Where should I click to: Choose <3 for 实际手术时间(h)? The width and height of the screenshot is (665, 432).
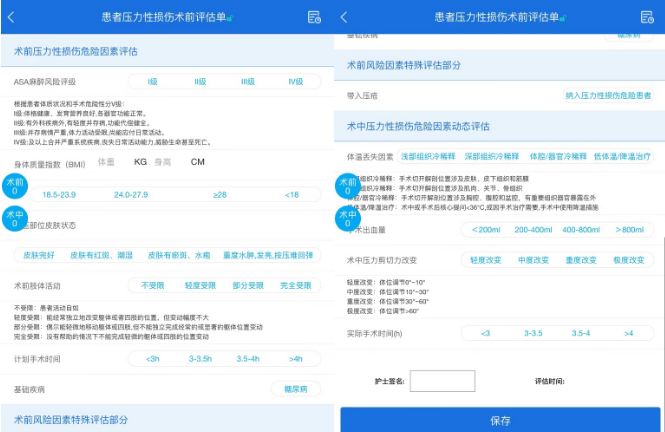pos(486,333)
